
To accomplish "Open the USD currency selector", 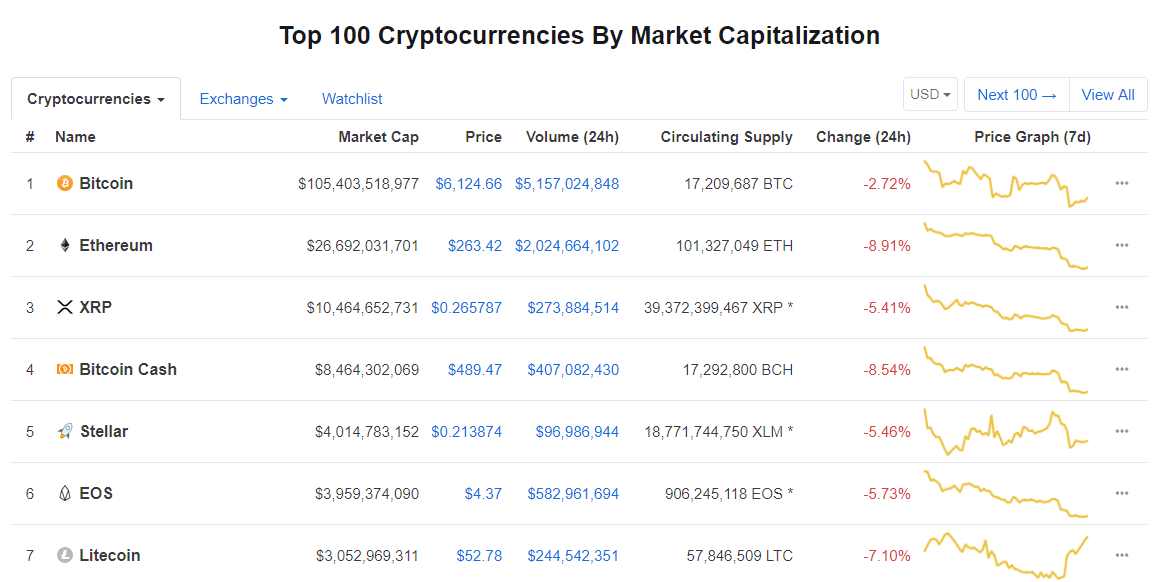I will point(930,95).
